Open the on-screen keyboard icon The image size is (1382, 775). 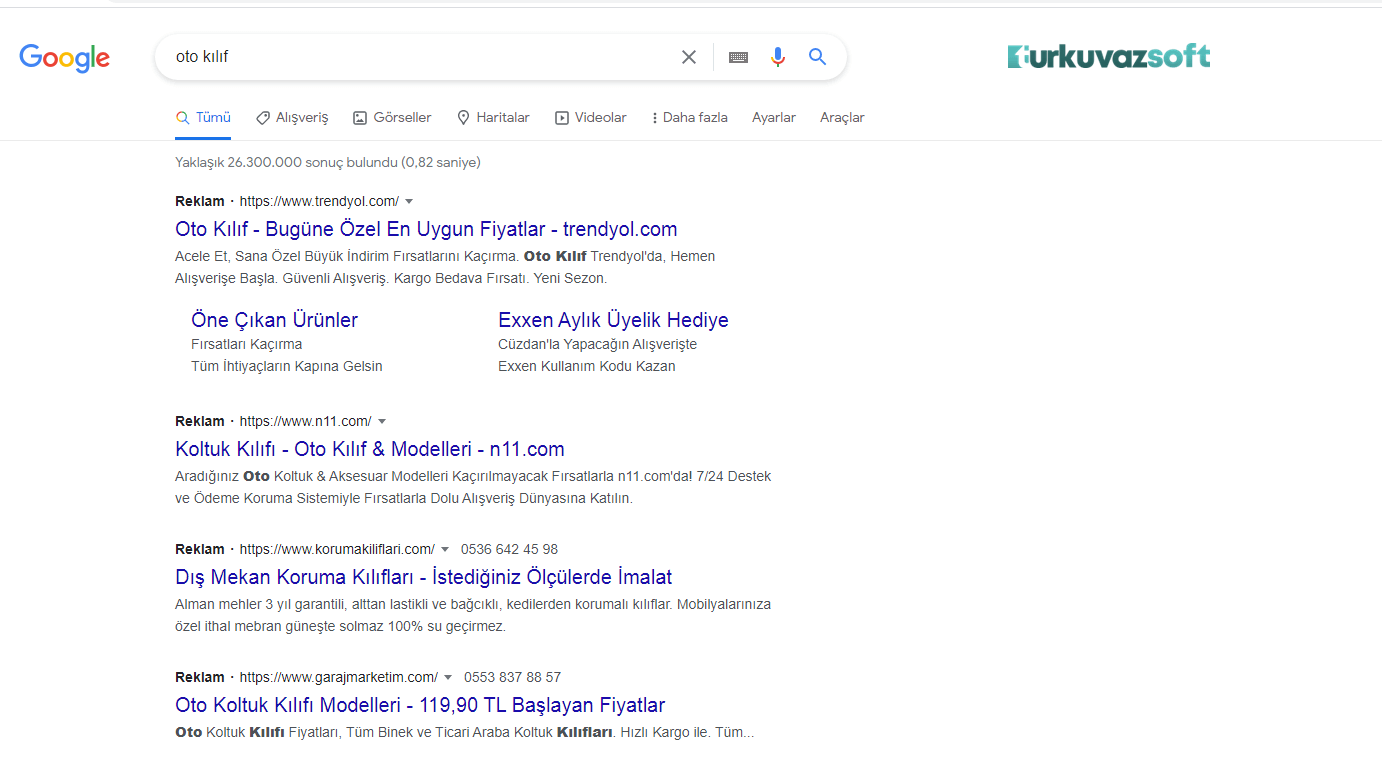(738, 57)
